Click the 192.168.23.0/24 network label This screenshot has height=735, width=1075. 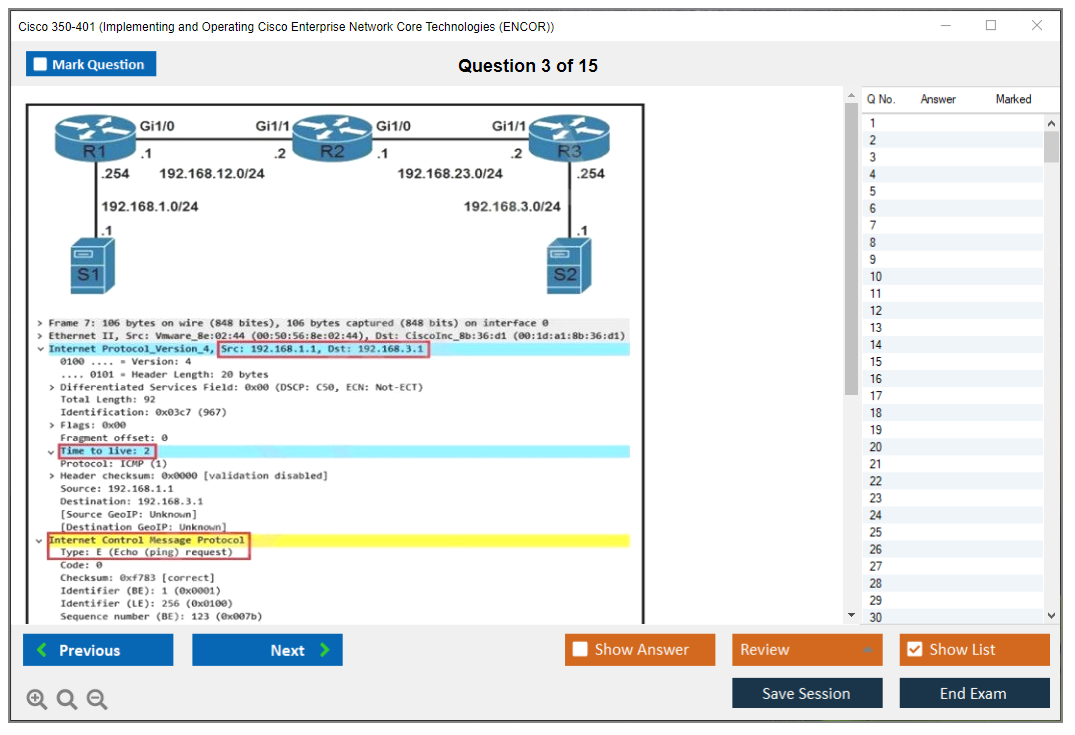(x=450, y=173)
